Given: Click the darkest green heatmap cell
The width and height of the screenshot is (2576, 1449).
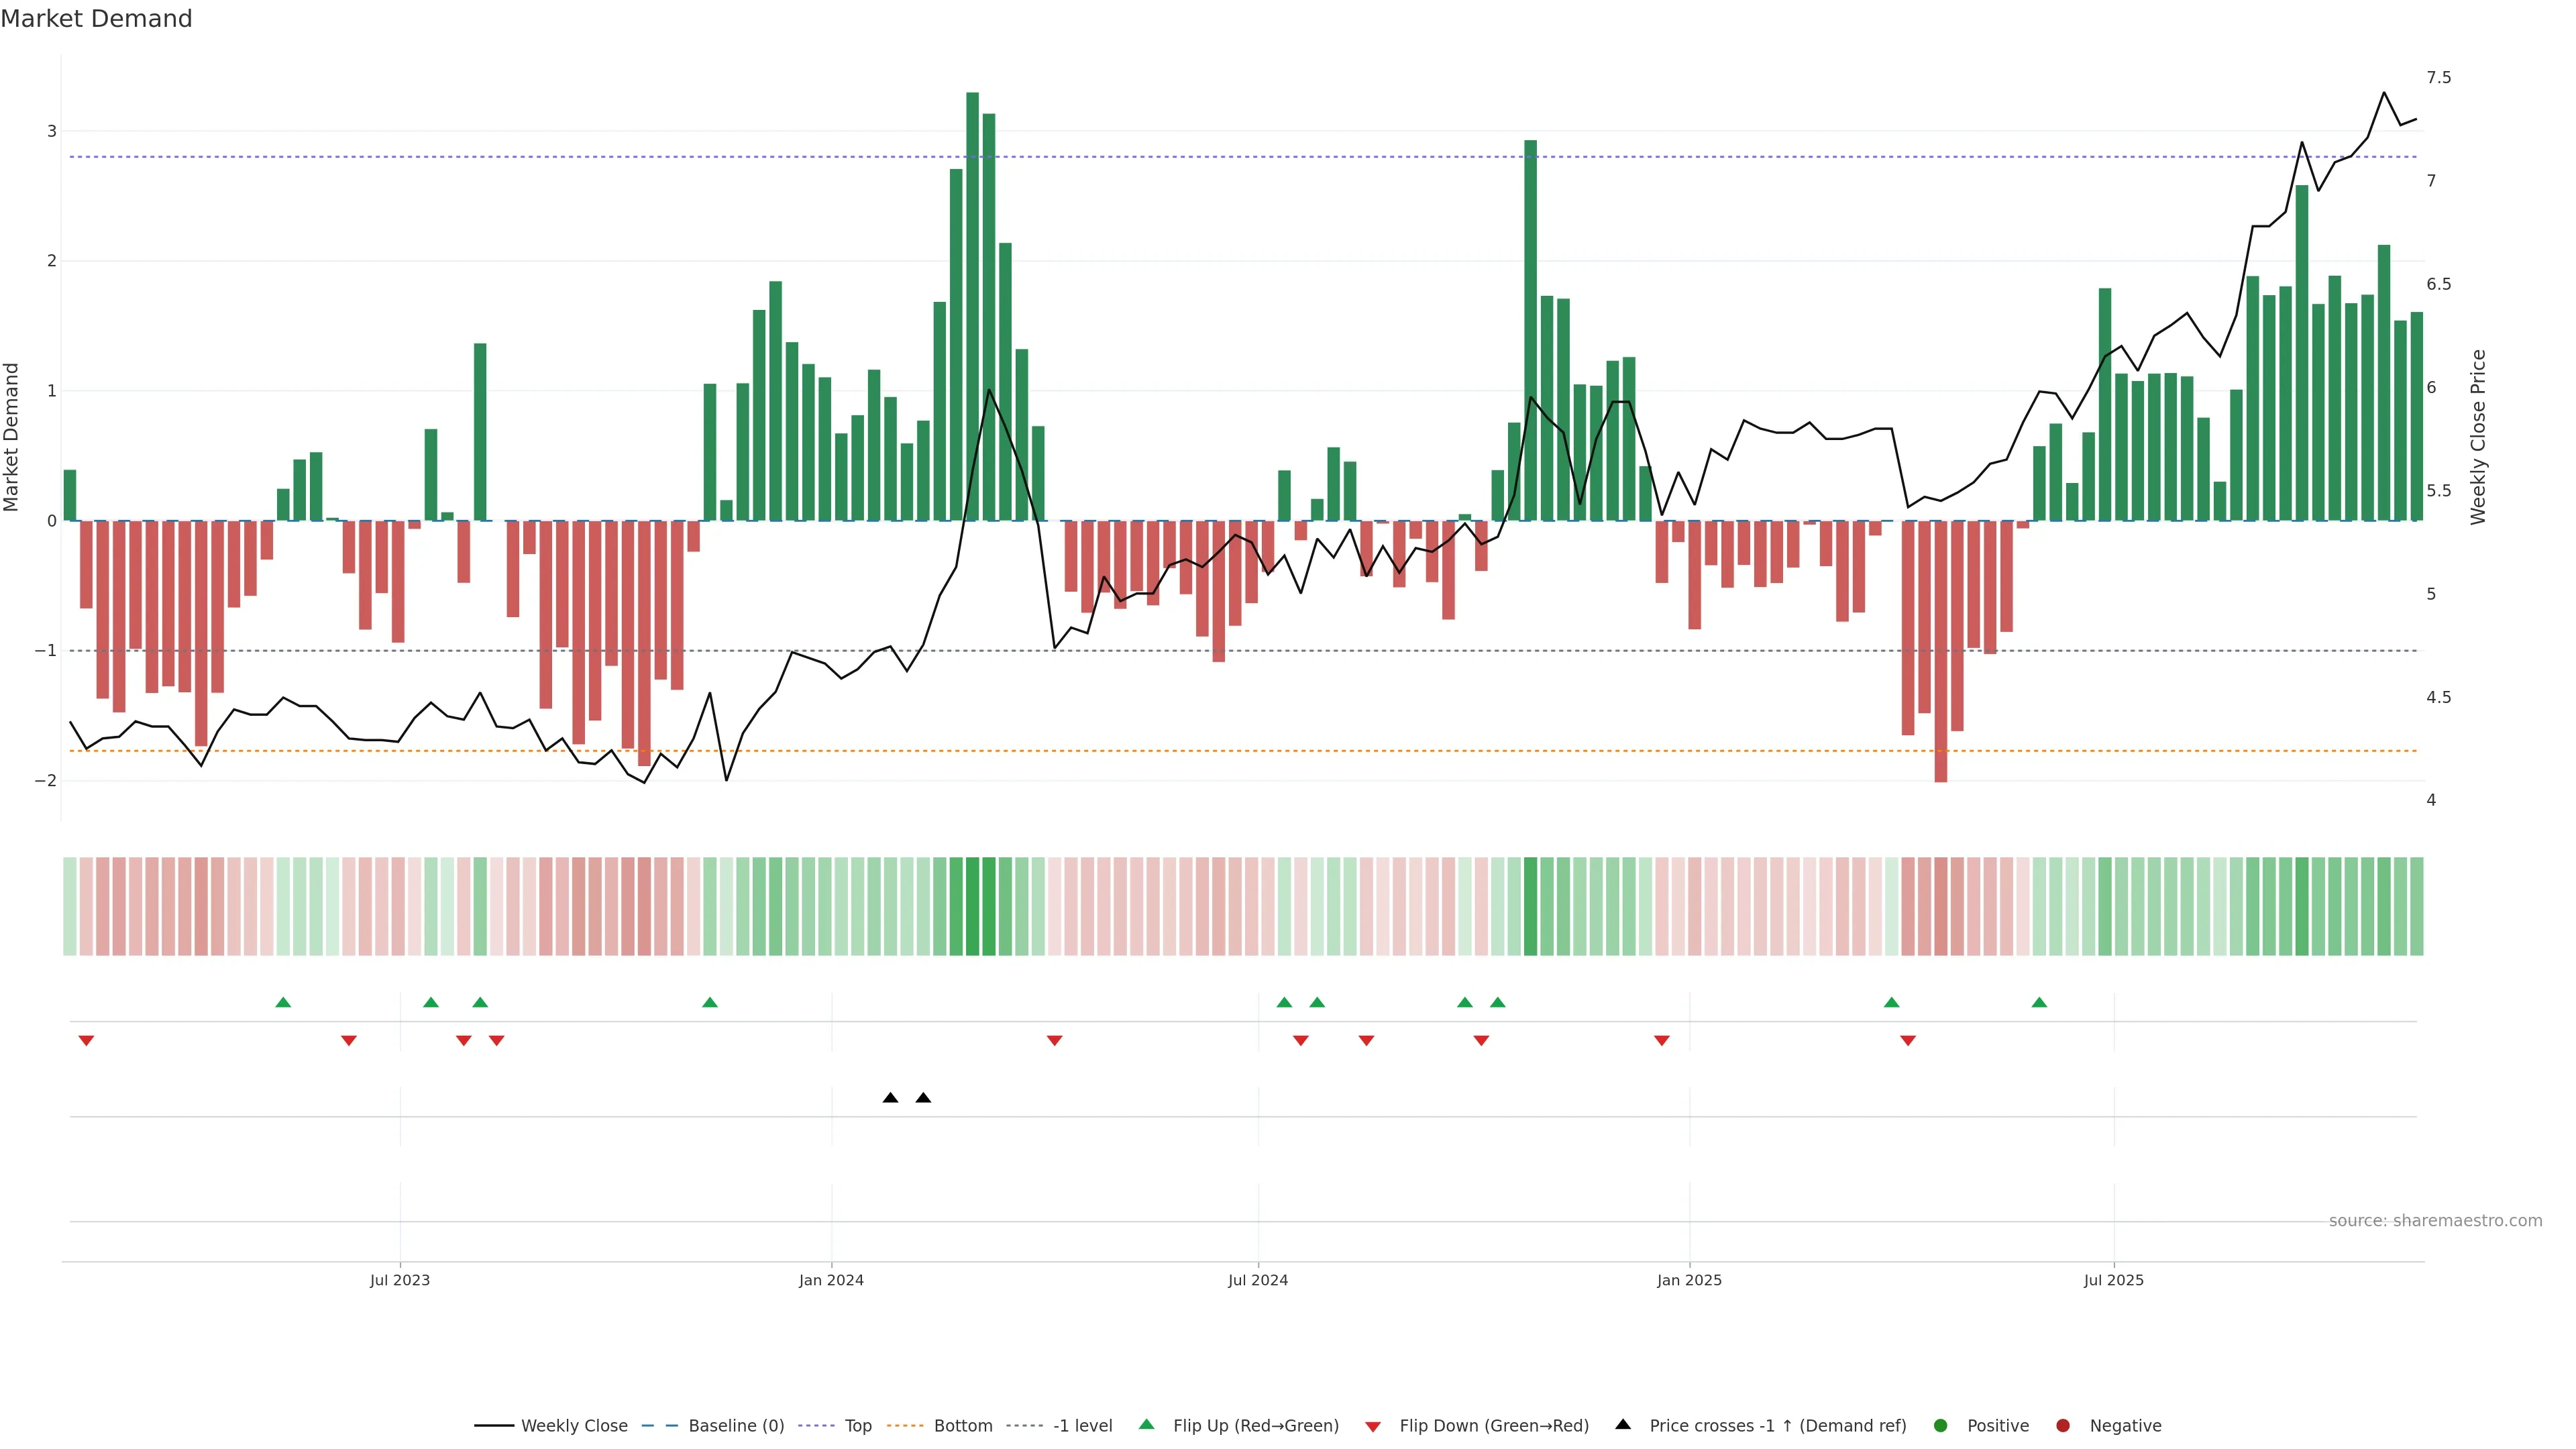Looking at the screenshot, I should [972, 906].
